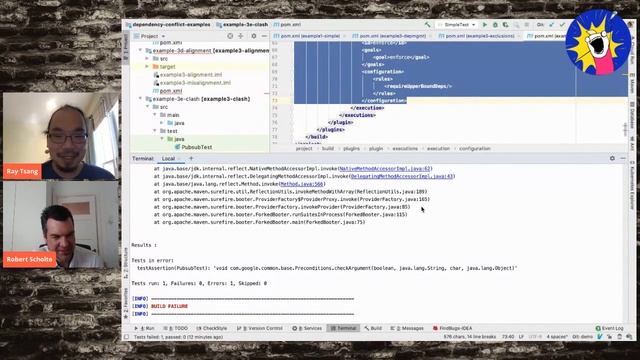Click the Git update project icon
Image resolution: width=640 pixels, height=360 pixels.
(551, 24)
